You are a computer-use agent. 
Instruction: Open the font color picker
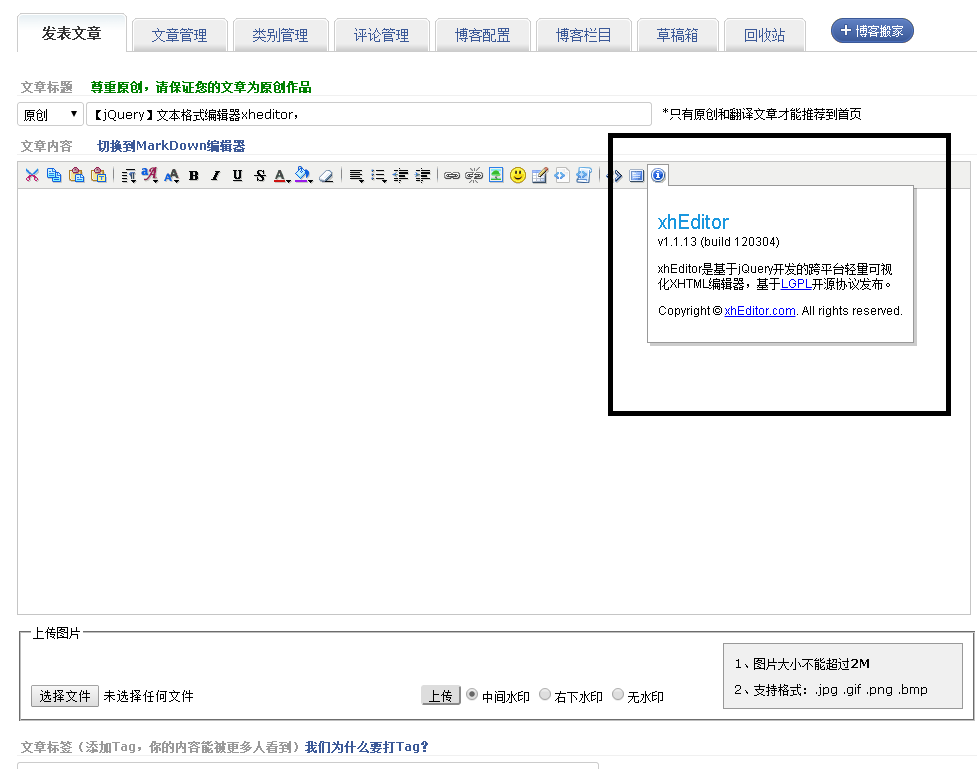pos(281,175)
